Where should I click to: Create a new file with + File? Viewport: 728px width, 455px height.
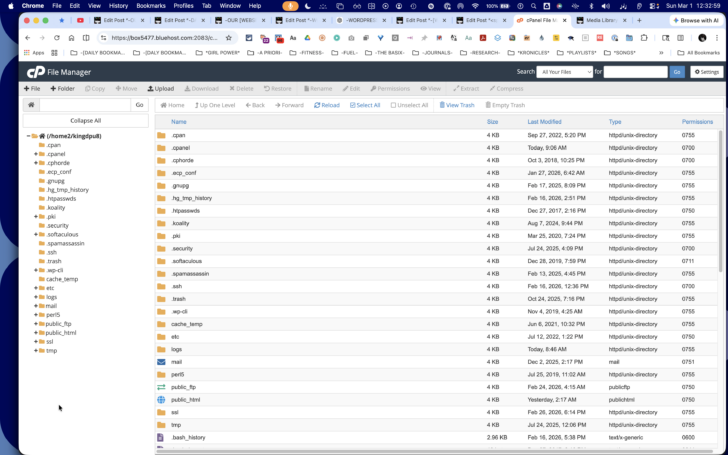click(x=32, y=89)
